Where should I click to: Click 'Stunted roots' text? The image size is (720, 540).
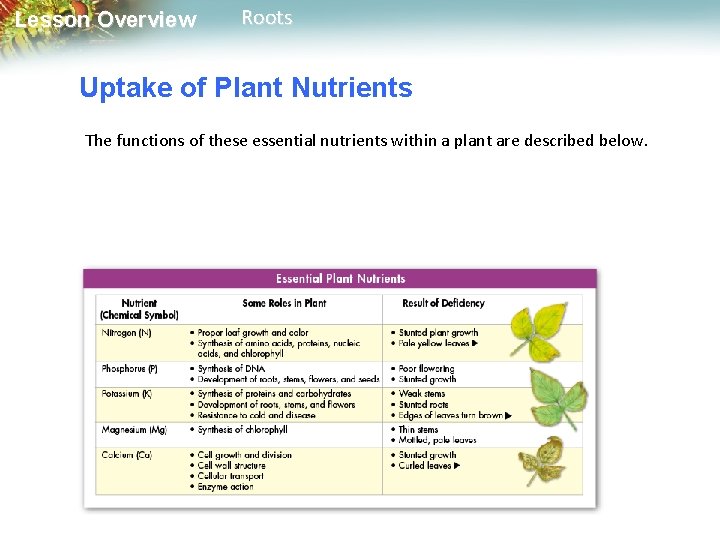click(x=423, y=405)
